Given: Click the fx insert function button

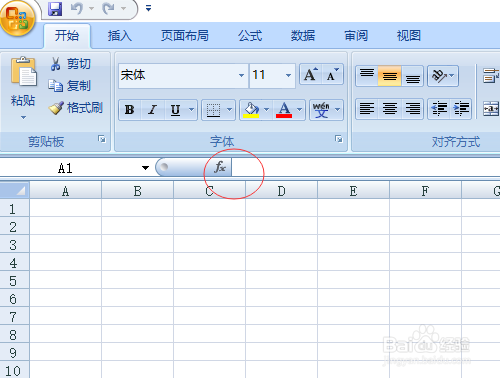Looking at the screenshot, I should [x=220, y=167].
